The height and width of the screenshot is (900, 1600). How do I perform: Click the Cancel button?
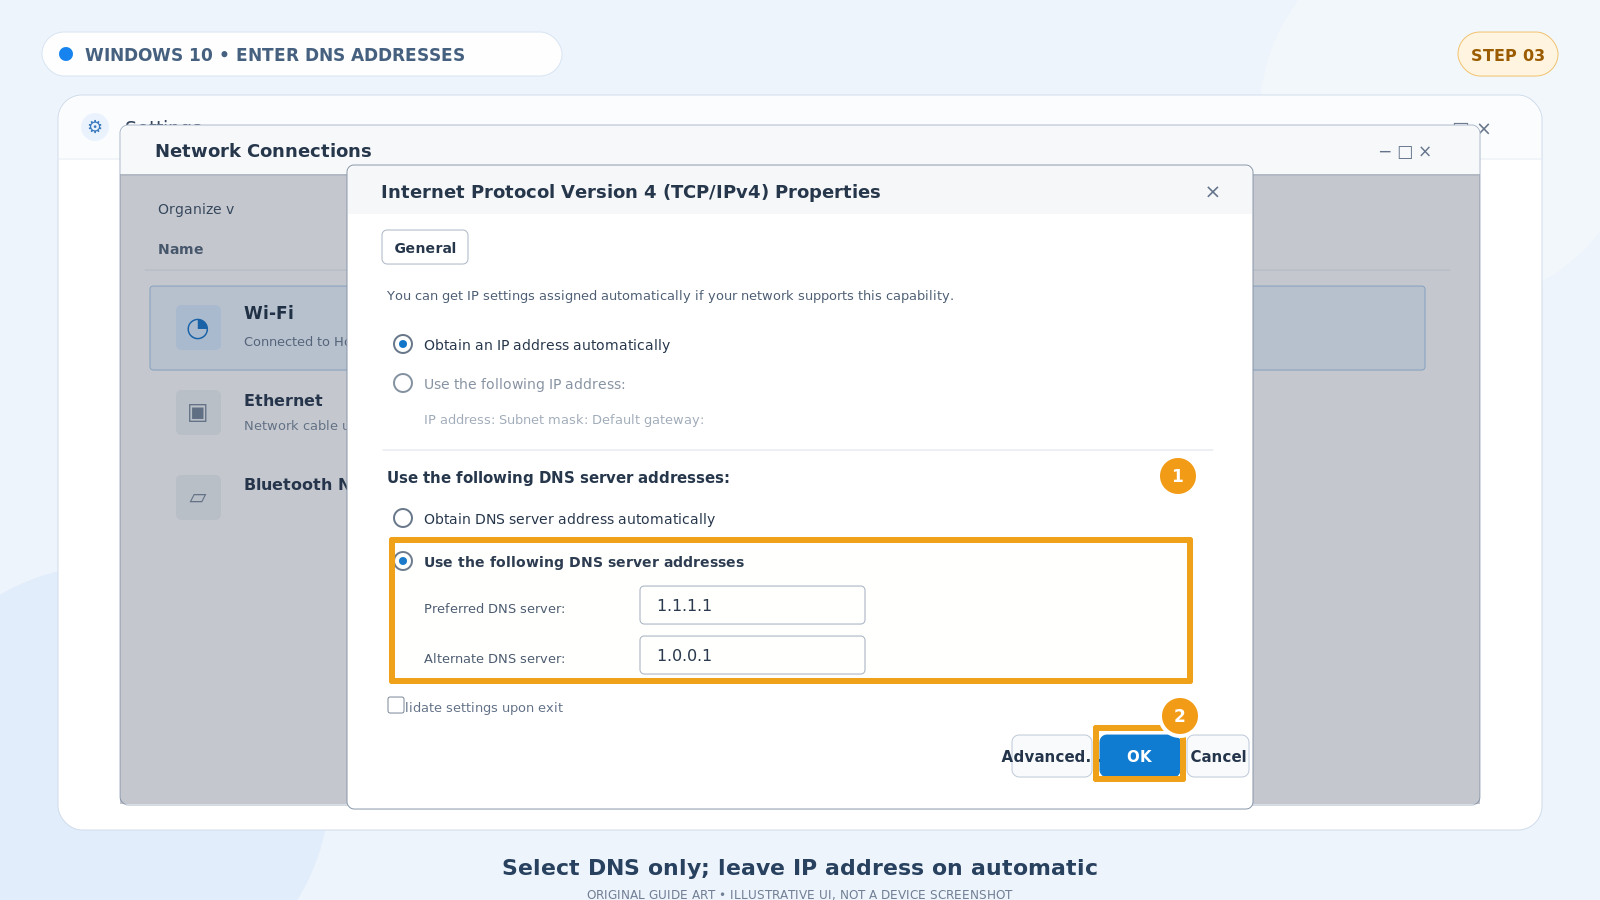tap(1218, 756)
